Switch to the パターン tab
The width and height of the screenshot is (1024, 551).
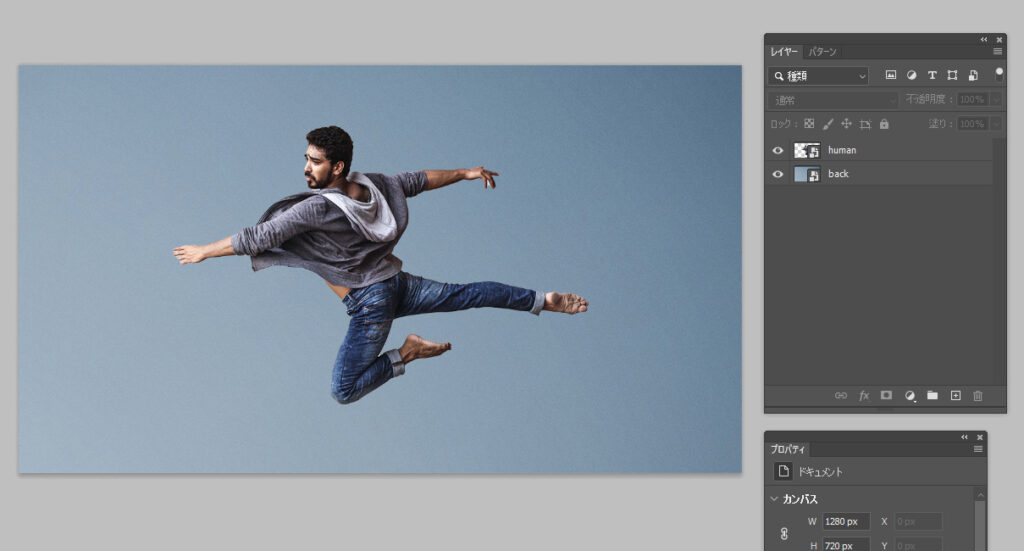(x=823, y=51)
